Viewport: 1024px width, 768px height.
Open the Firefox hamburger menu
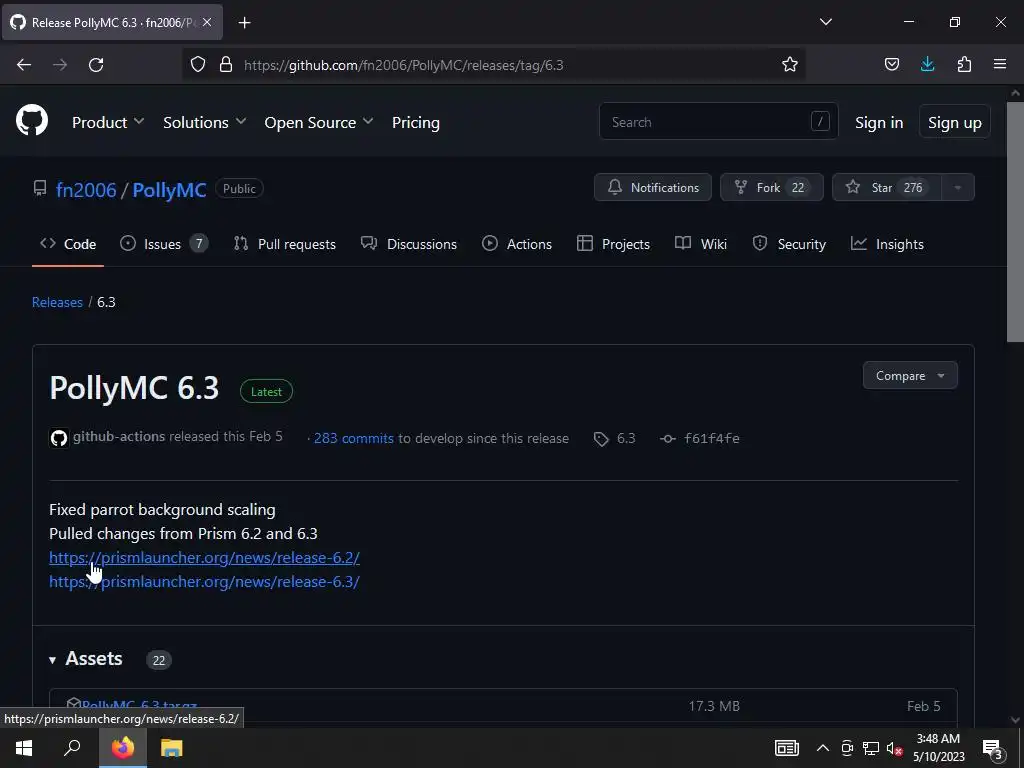[1000, 65]
